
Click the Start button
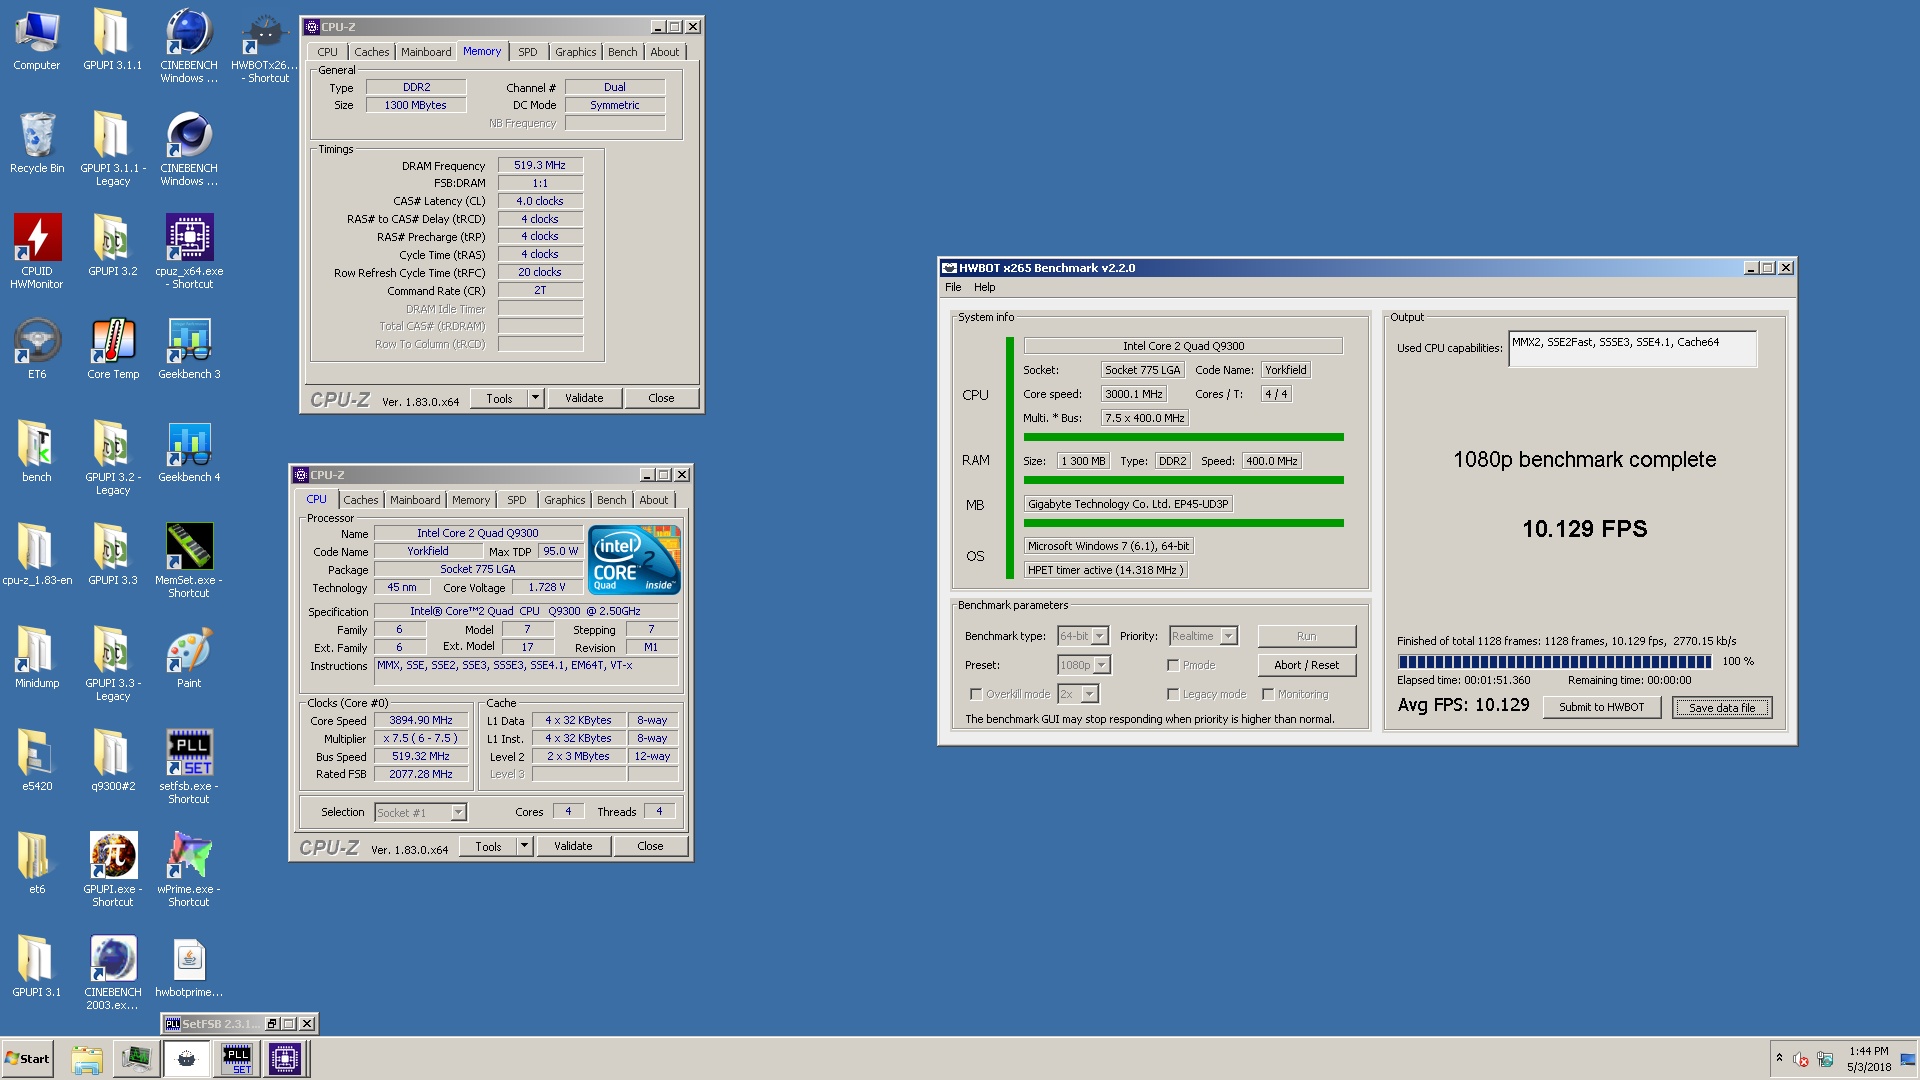[x=28, y=1058]
